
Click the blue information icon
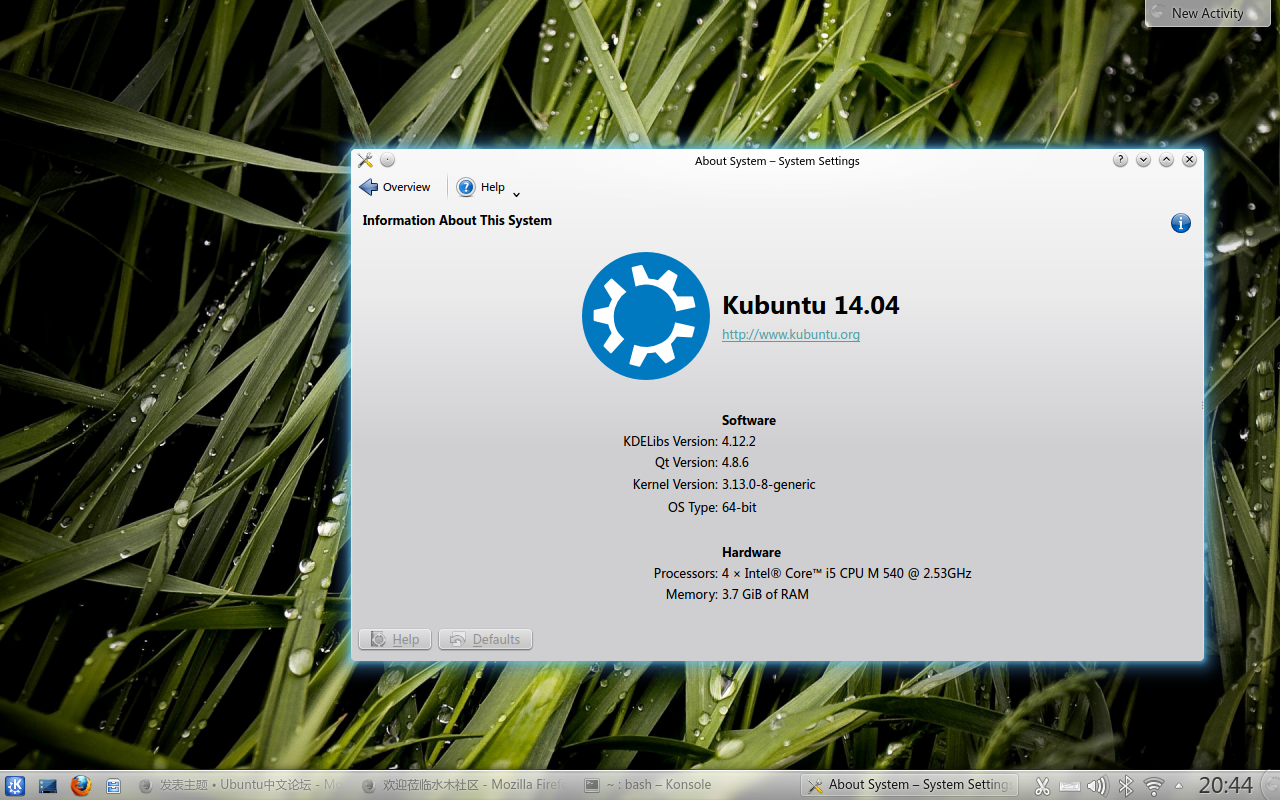tap(1181, 223)
